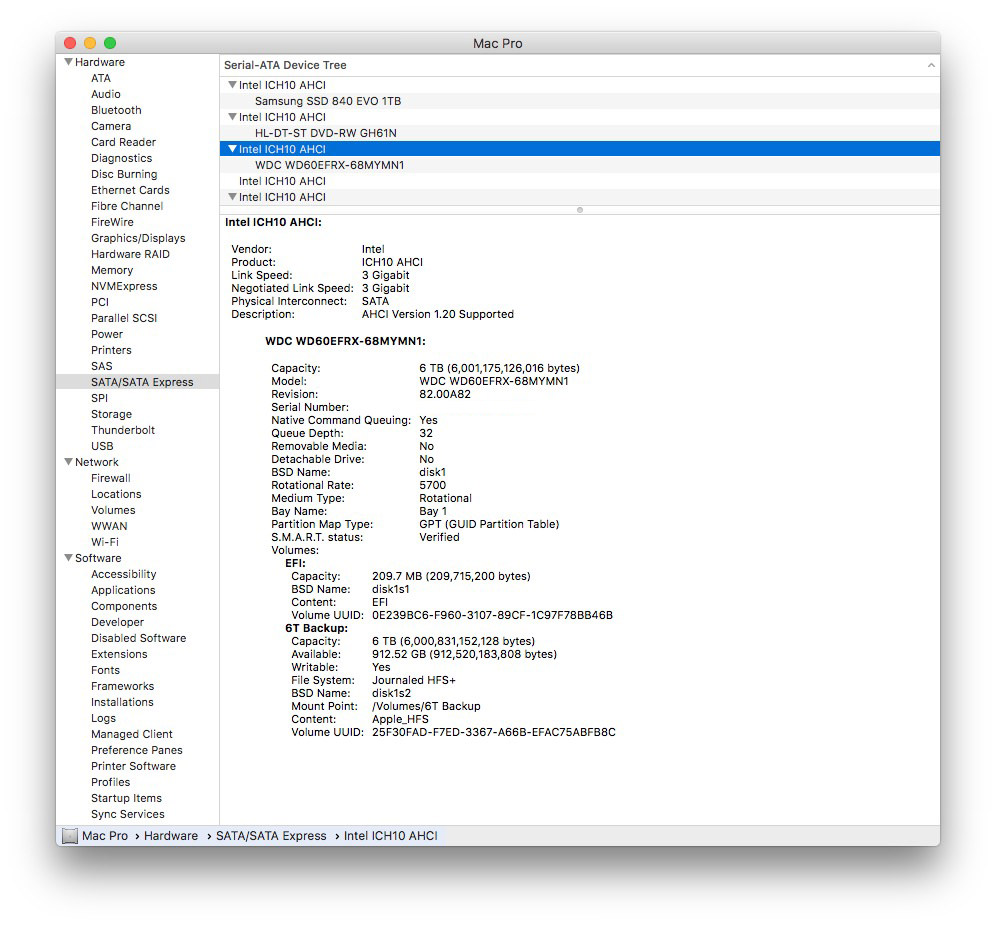
Task: Click SATA/SATA Express in the bottom path bar
Action: coord(271,836)
